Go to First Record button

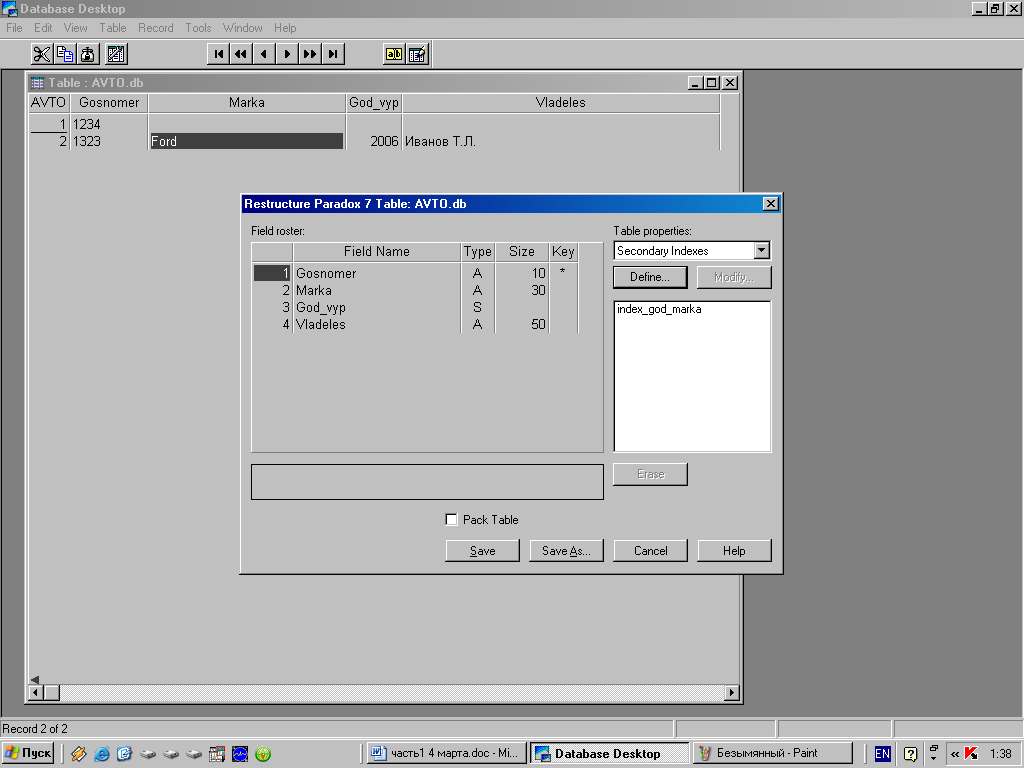click(x=219, y=54)
